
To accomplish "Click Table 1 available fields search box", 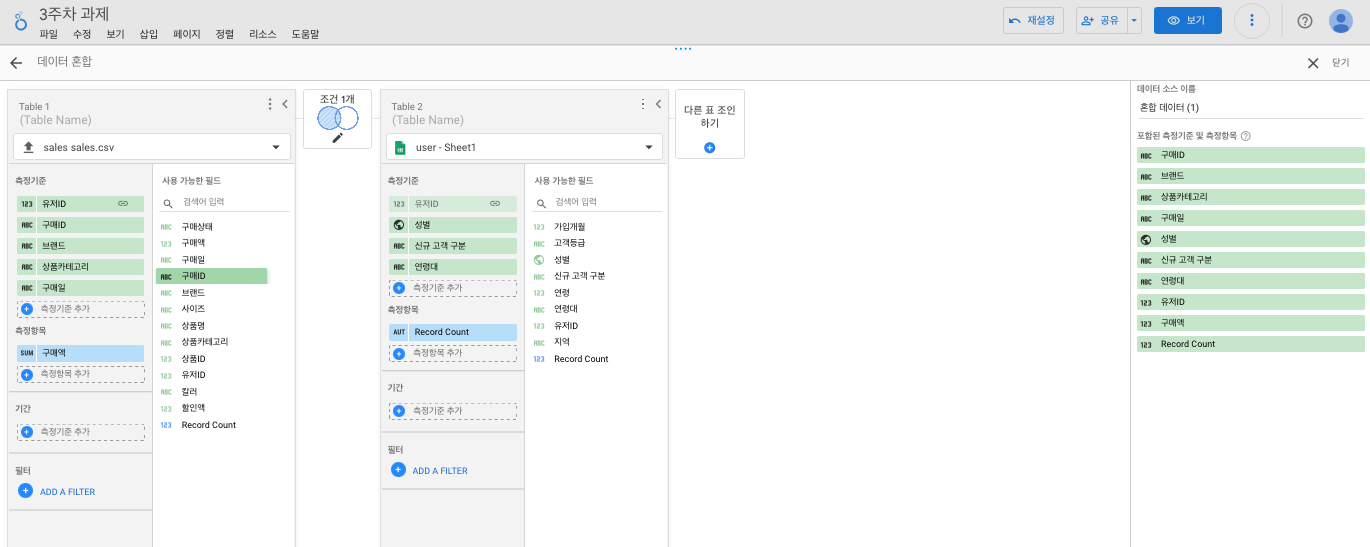I will 226,202.
